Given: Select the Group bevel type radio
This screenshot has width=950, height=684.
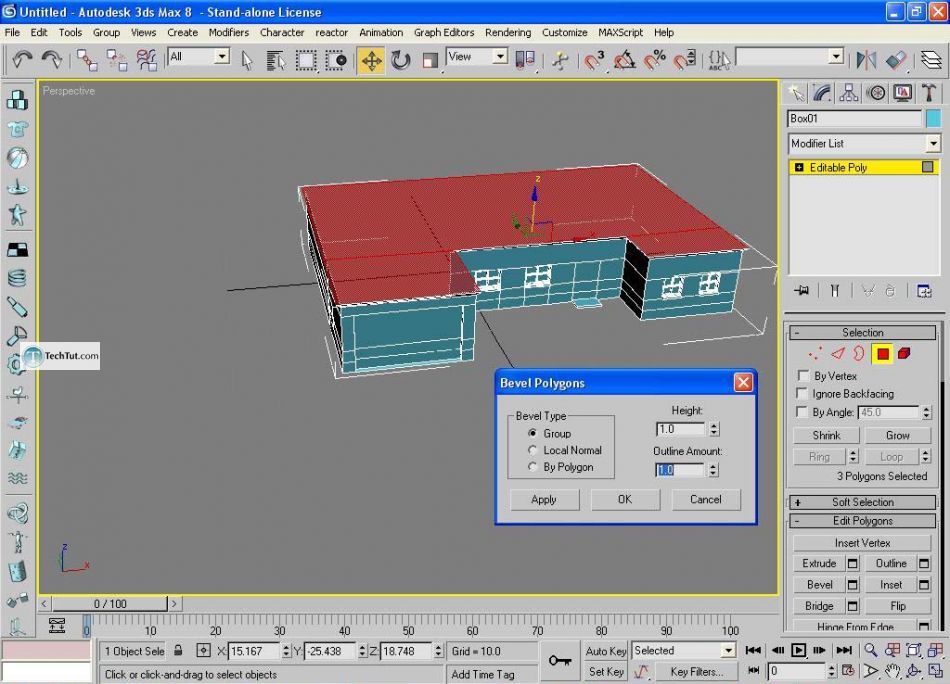Looking at the screenshot, I should click(532, 434).
